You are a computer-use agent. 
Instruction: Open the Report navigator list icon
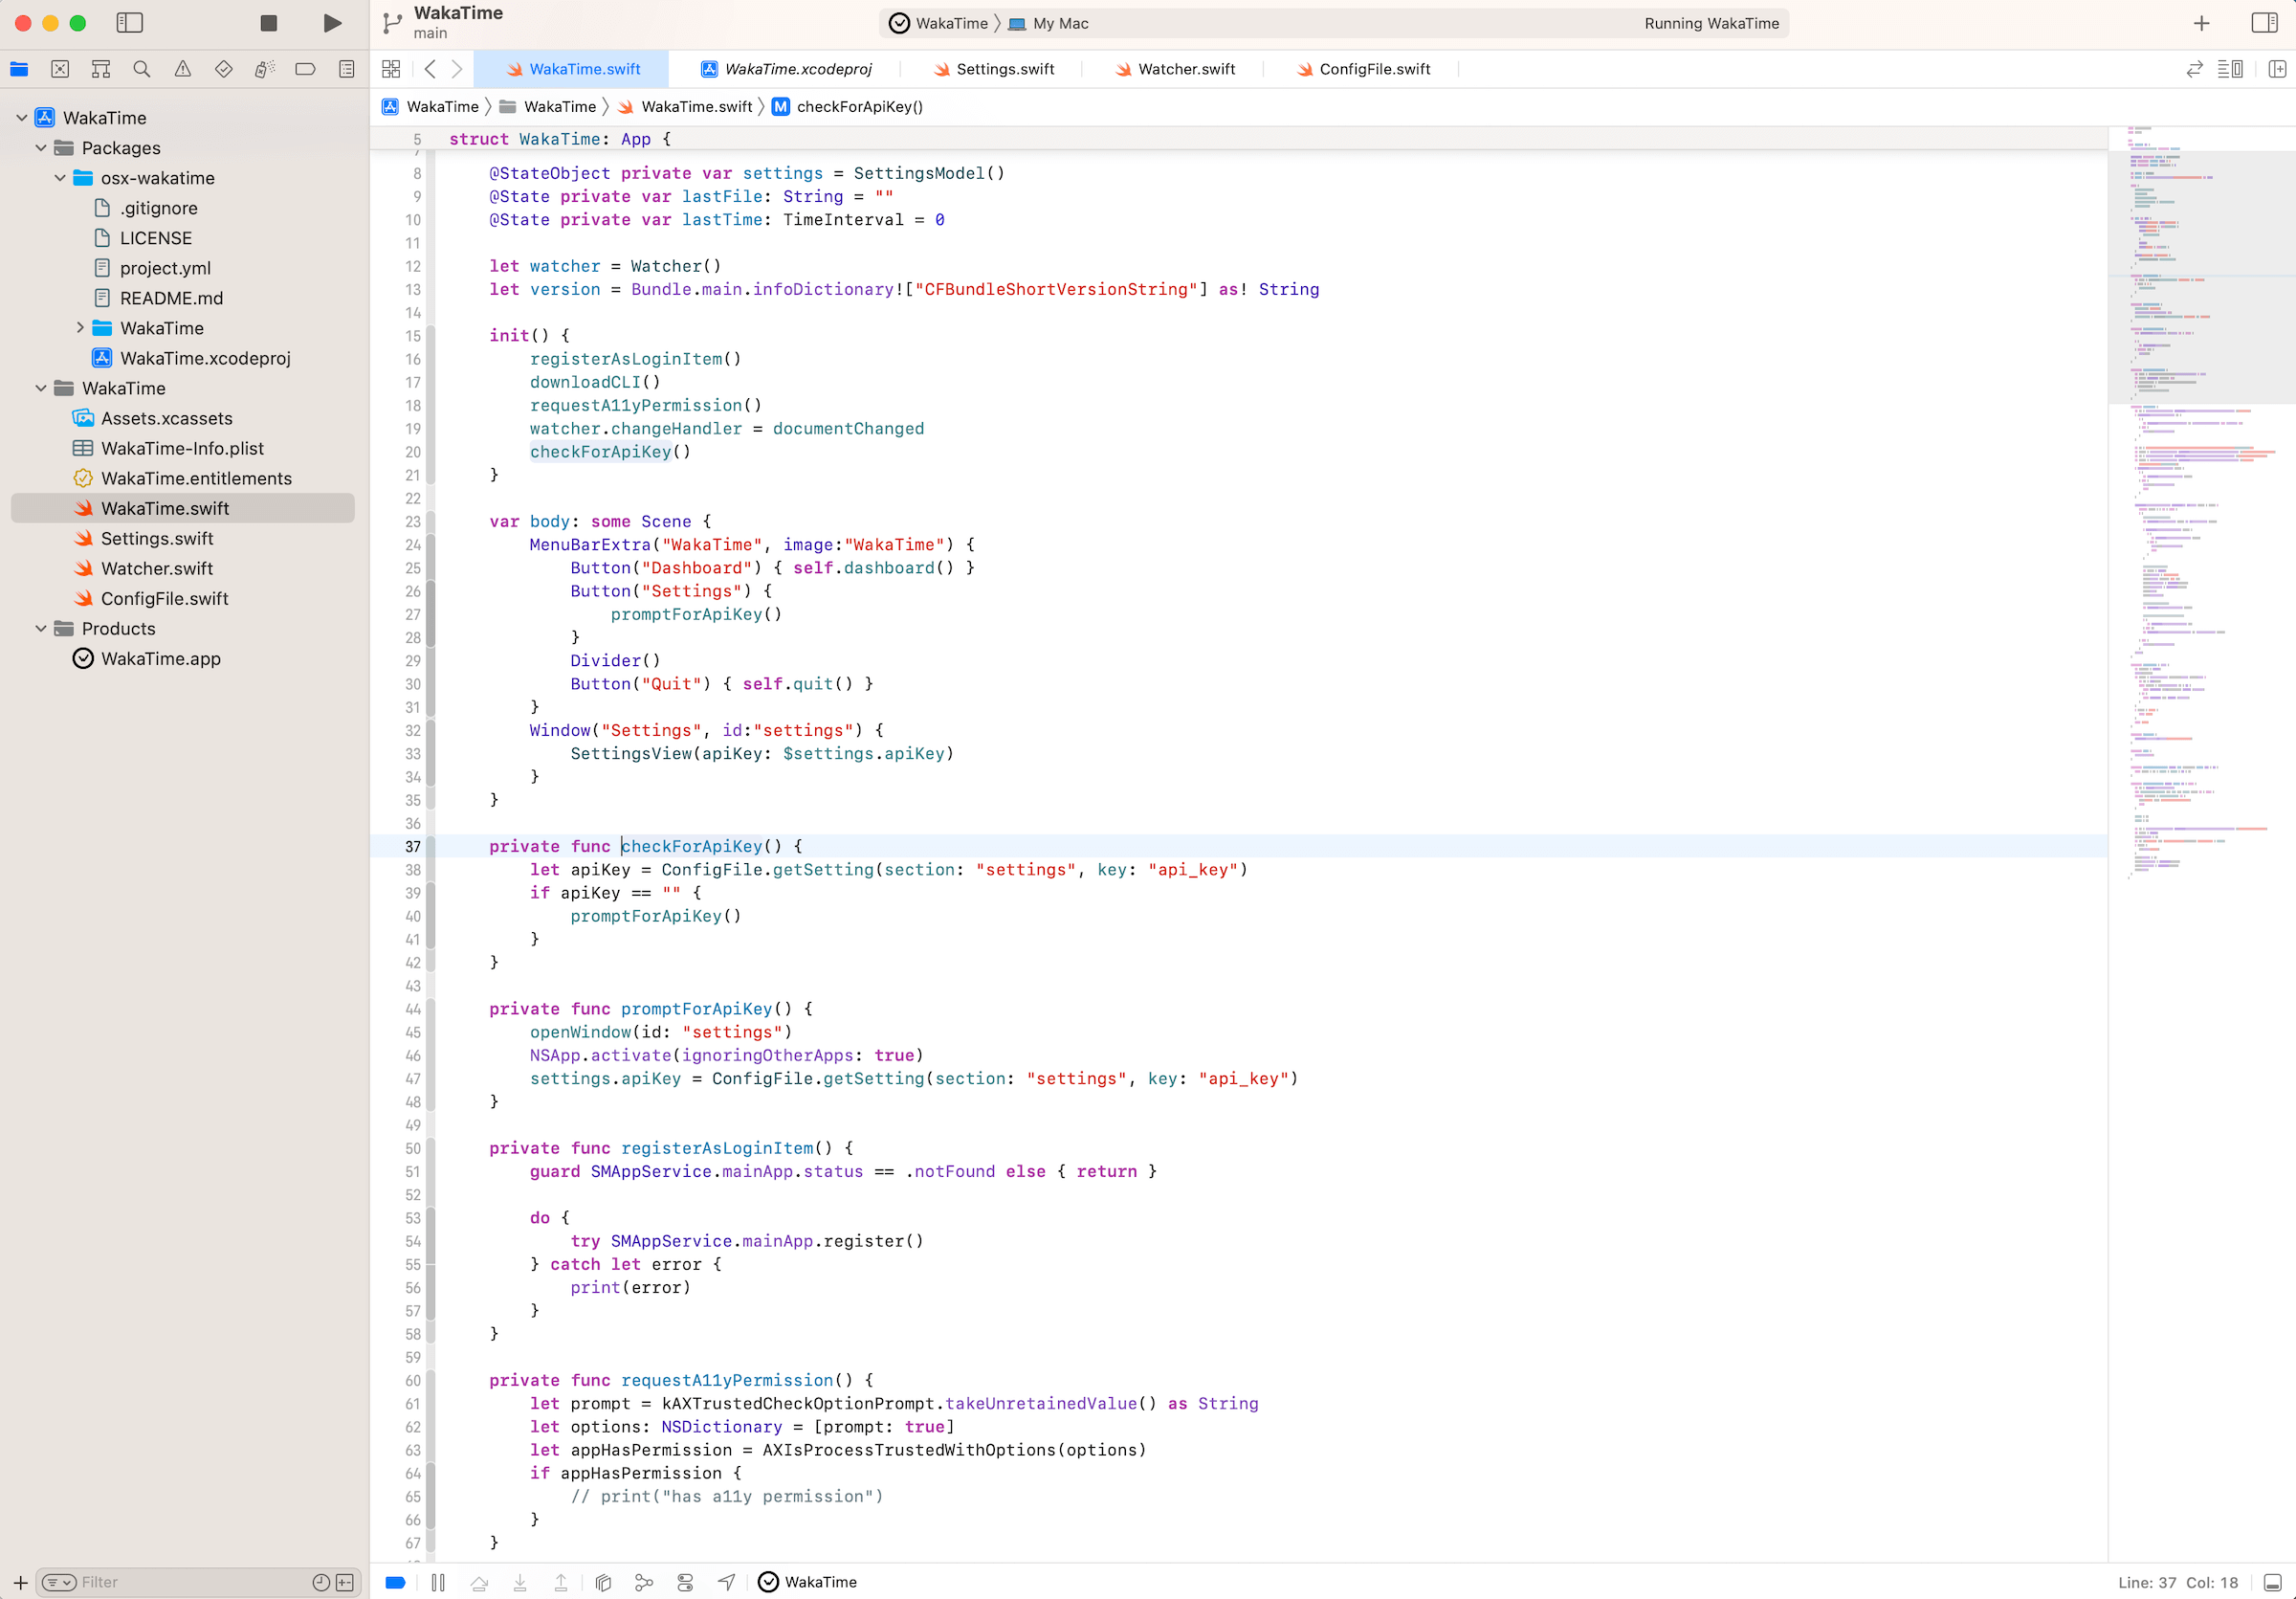click(x=346, y=68)
